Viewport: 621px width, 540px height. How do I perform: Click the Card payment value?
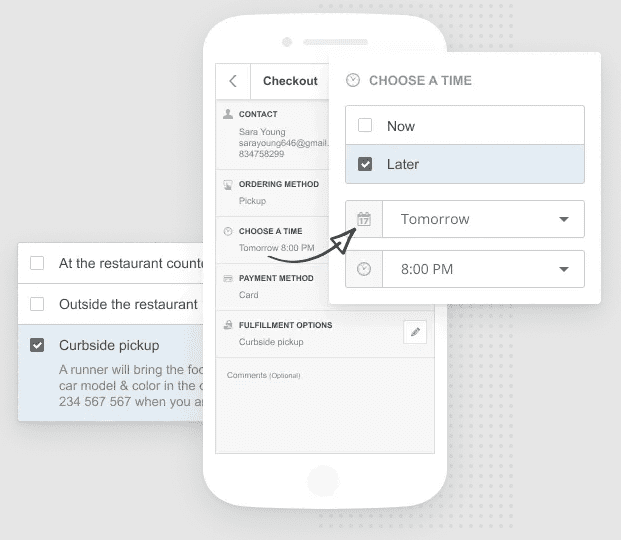(x=248, y=295)
